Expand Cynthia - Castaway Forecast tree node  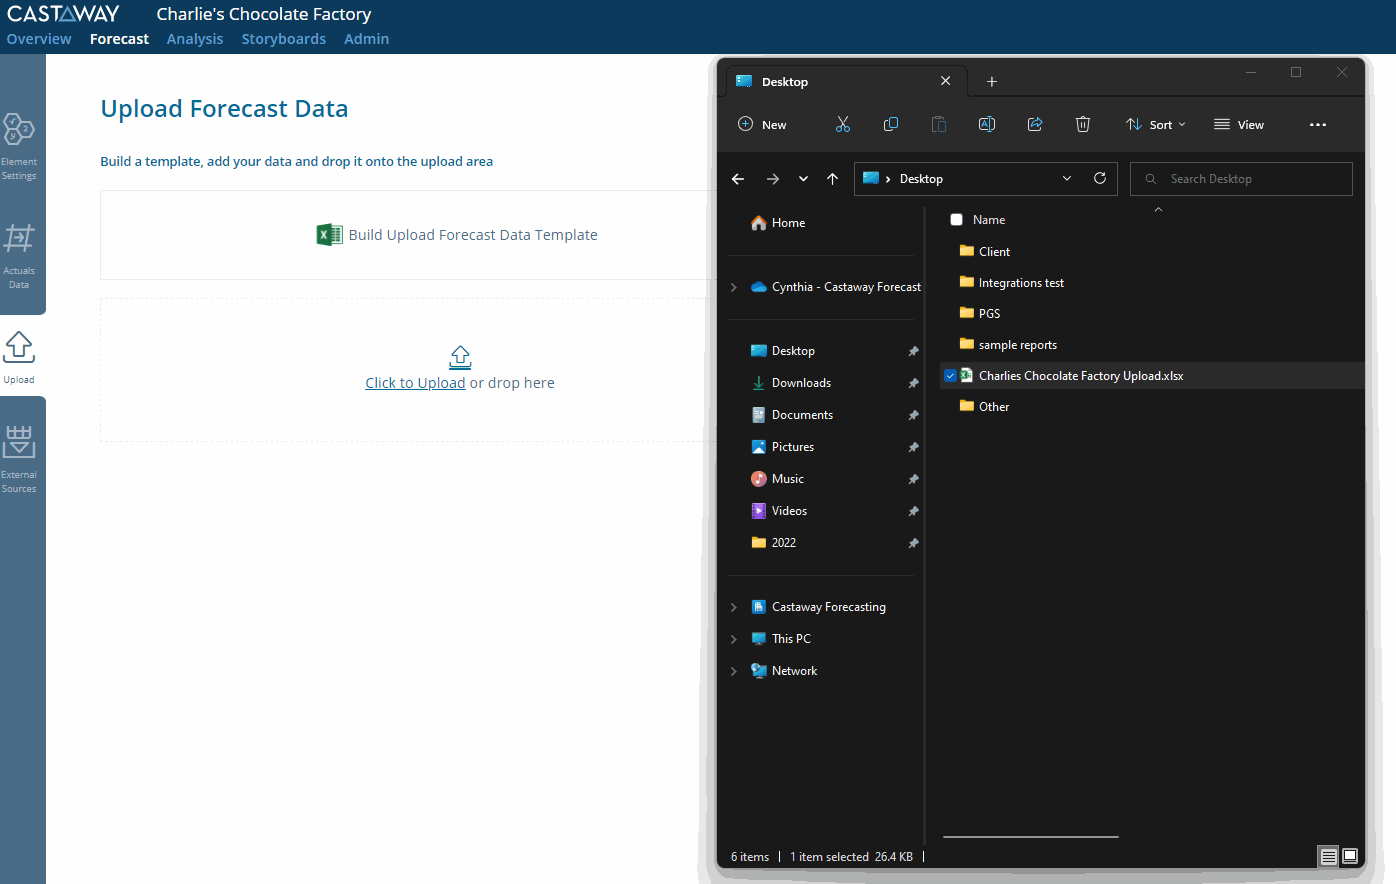[734, 287]
